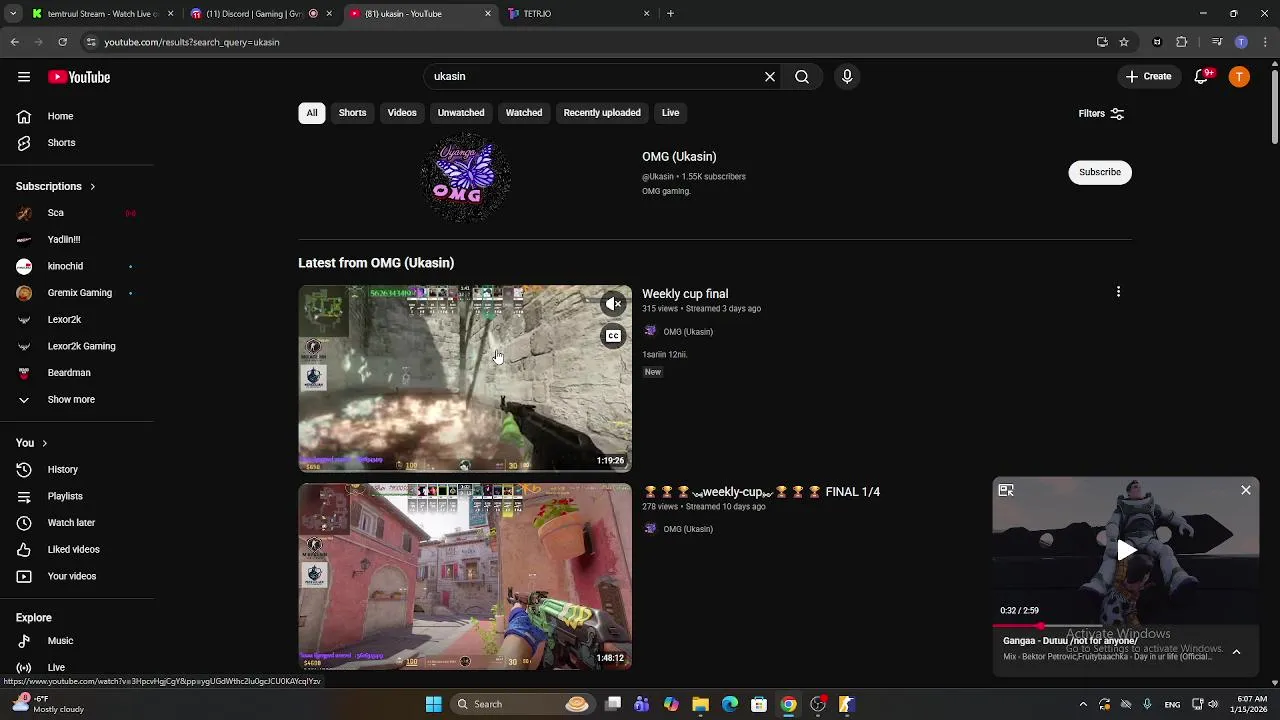Open File Explorer from the taskbar
Image resolution: width=1280 pixels, height=720 pixels.
[x=700, y=704]
